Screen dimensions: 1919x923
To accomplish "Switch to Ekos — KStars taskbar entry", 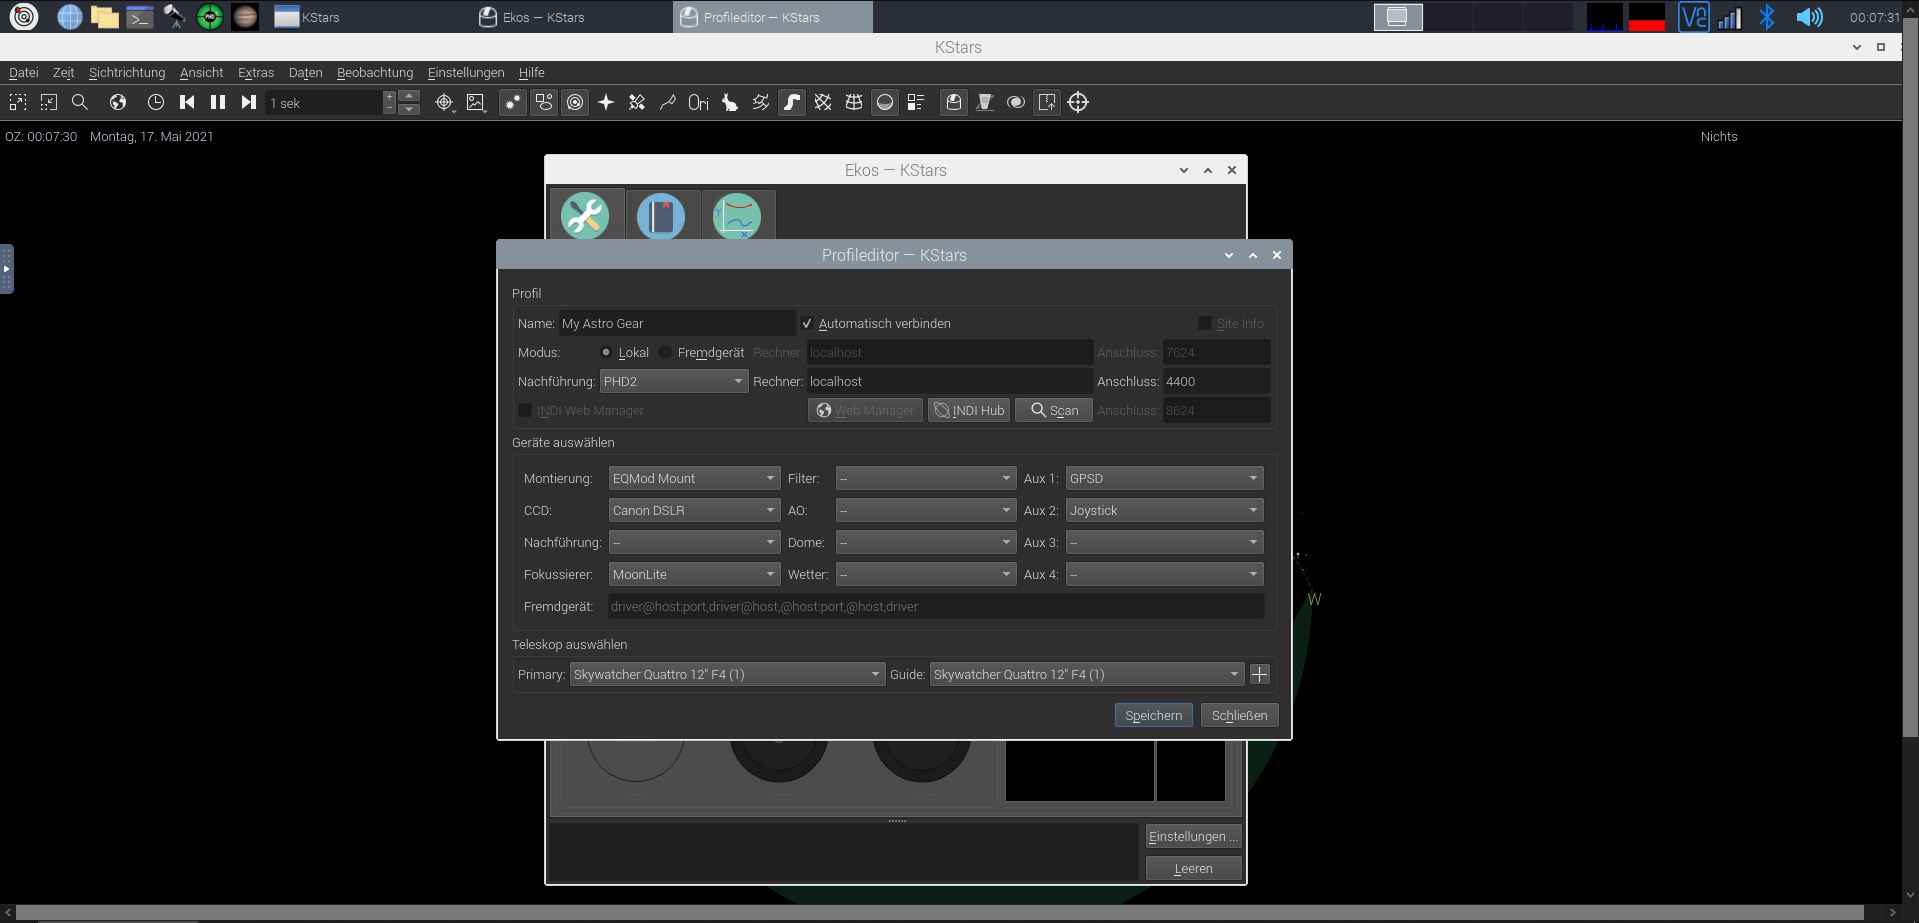I will [x=573, y=17].
